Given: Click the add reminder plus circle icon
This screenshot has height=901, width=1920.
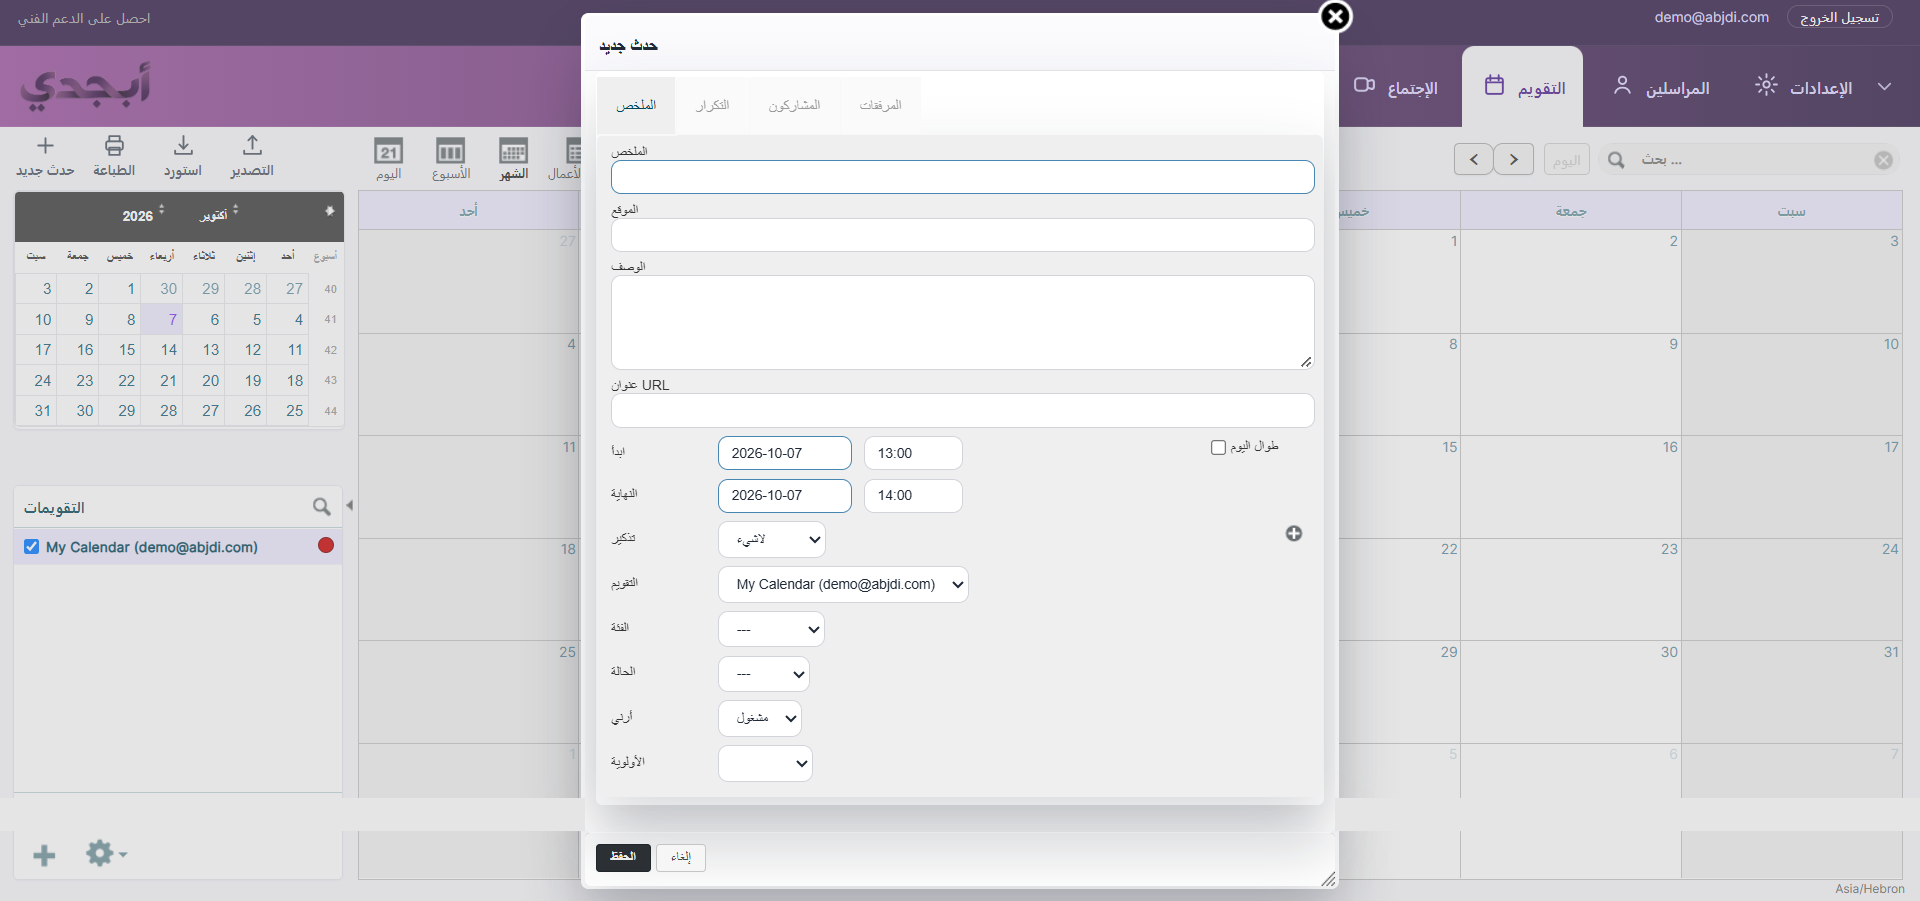Looking at the screenshot, I should (1294, 534).
